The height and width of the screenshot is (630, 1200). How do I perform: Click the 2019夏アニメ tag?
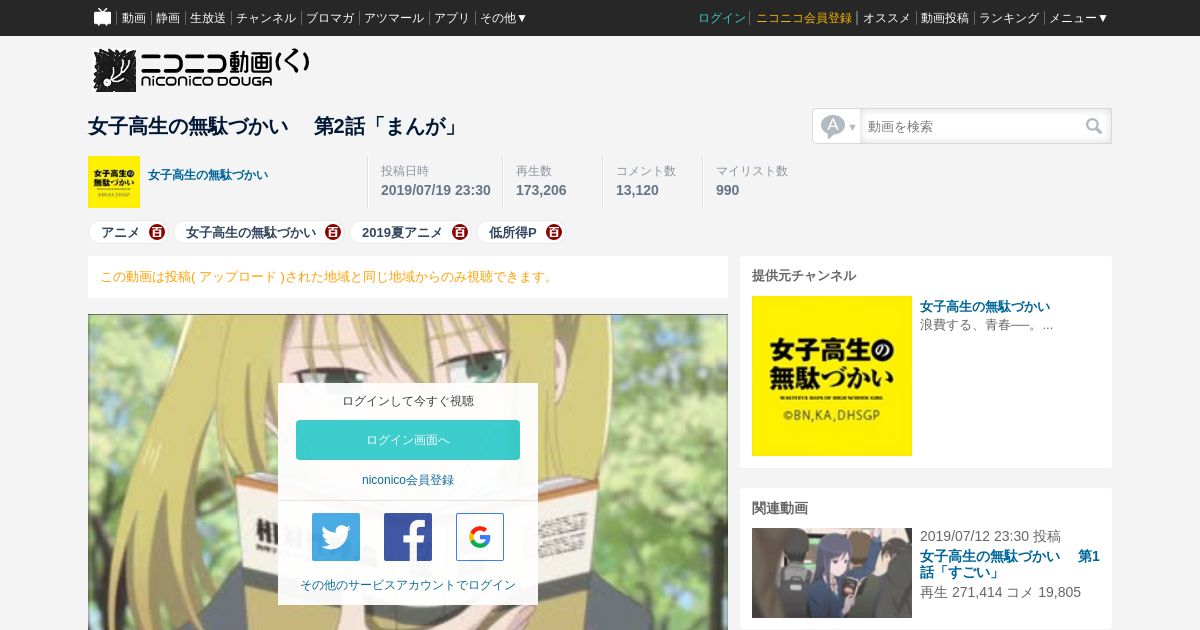tap(402, 232)
